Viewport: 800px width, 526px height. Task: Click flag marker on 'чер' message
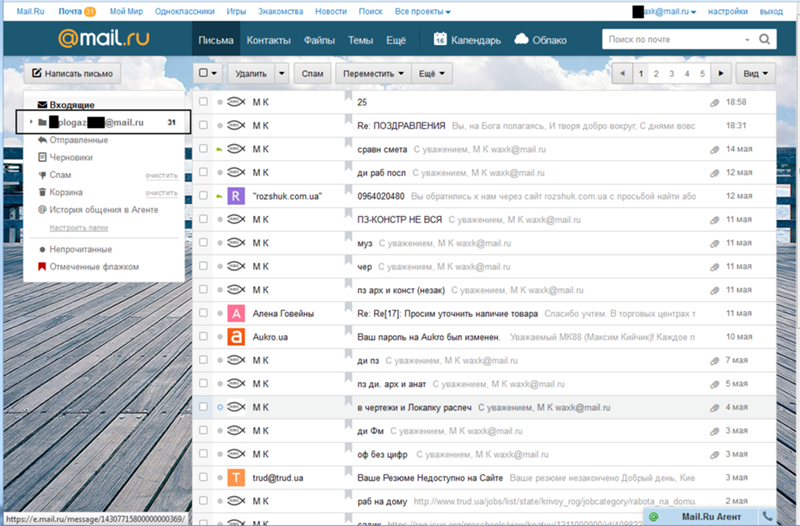(x=348, y=261)
